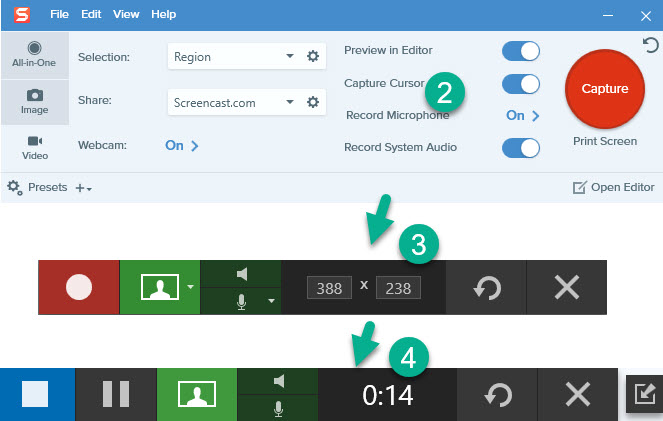
Task: Open Presets gear icon
Action: tap(14, 187)
